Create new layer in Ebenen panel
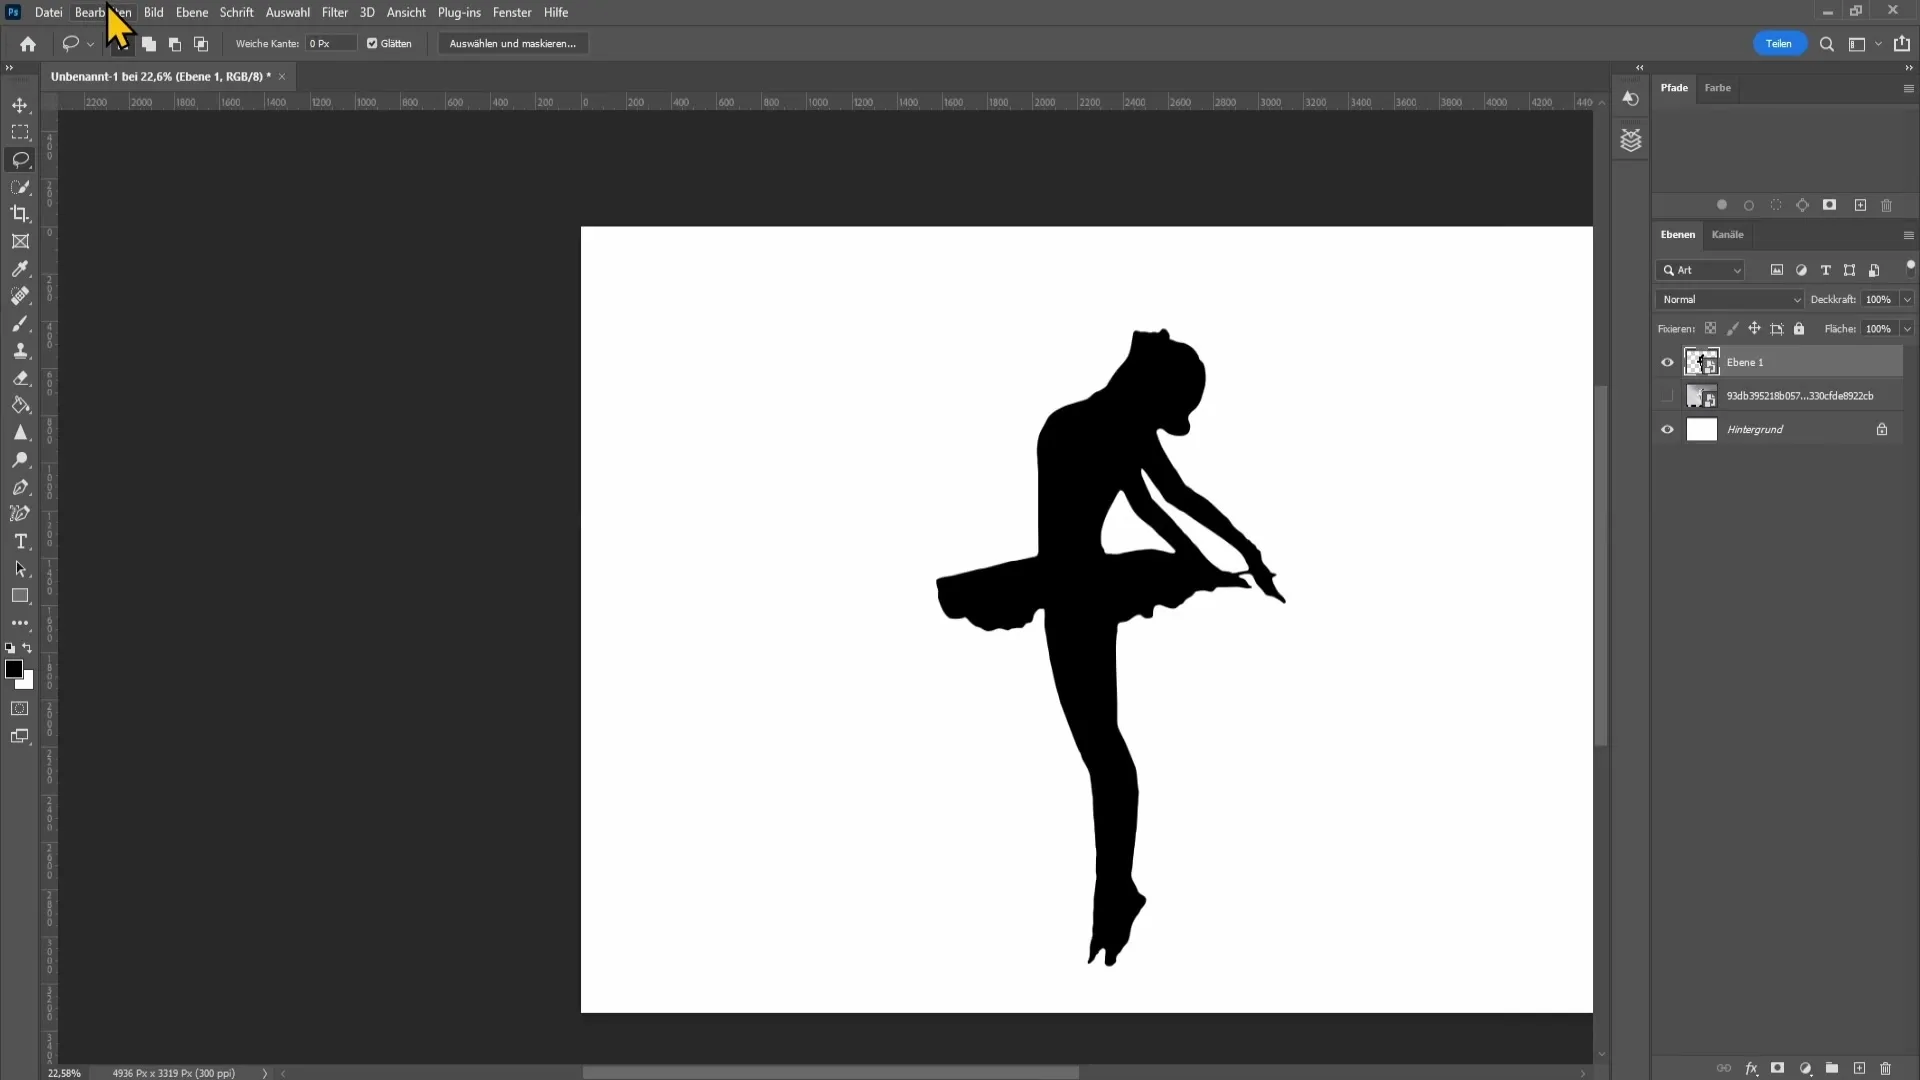The height and width of the screenshot is (1080, 1920). [1859, 1069]
